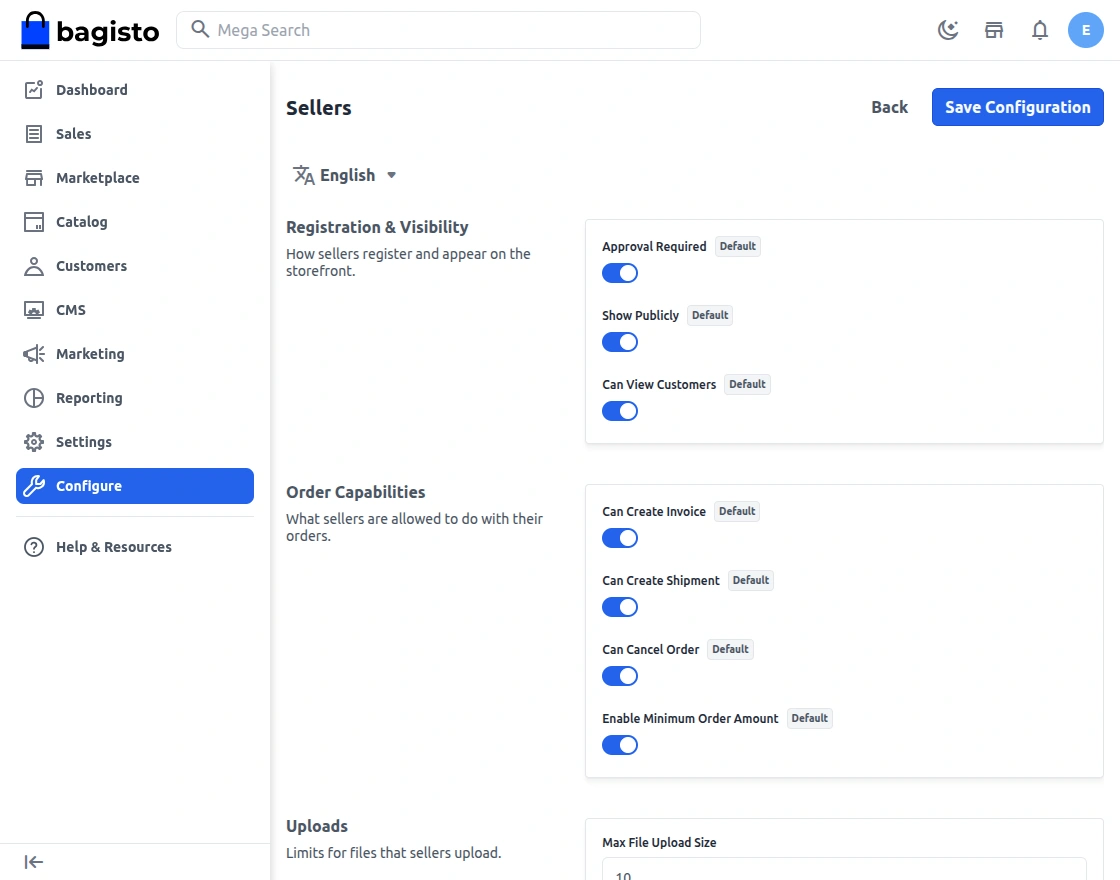Click the Sellers page heading
The width and height of the screenshot is (1120, 880).
coord(319,108)
